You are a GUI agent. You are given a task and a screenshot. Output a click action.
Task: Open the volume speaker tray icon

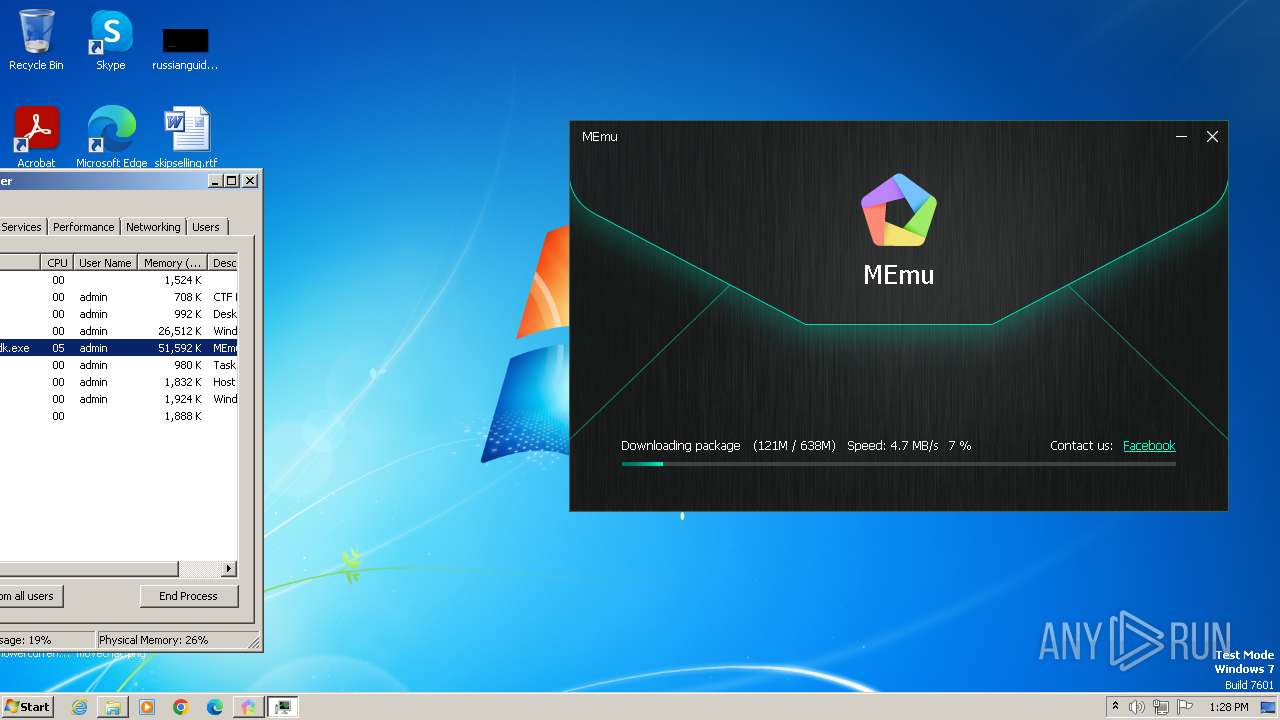click(1137, 707)
